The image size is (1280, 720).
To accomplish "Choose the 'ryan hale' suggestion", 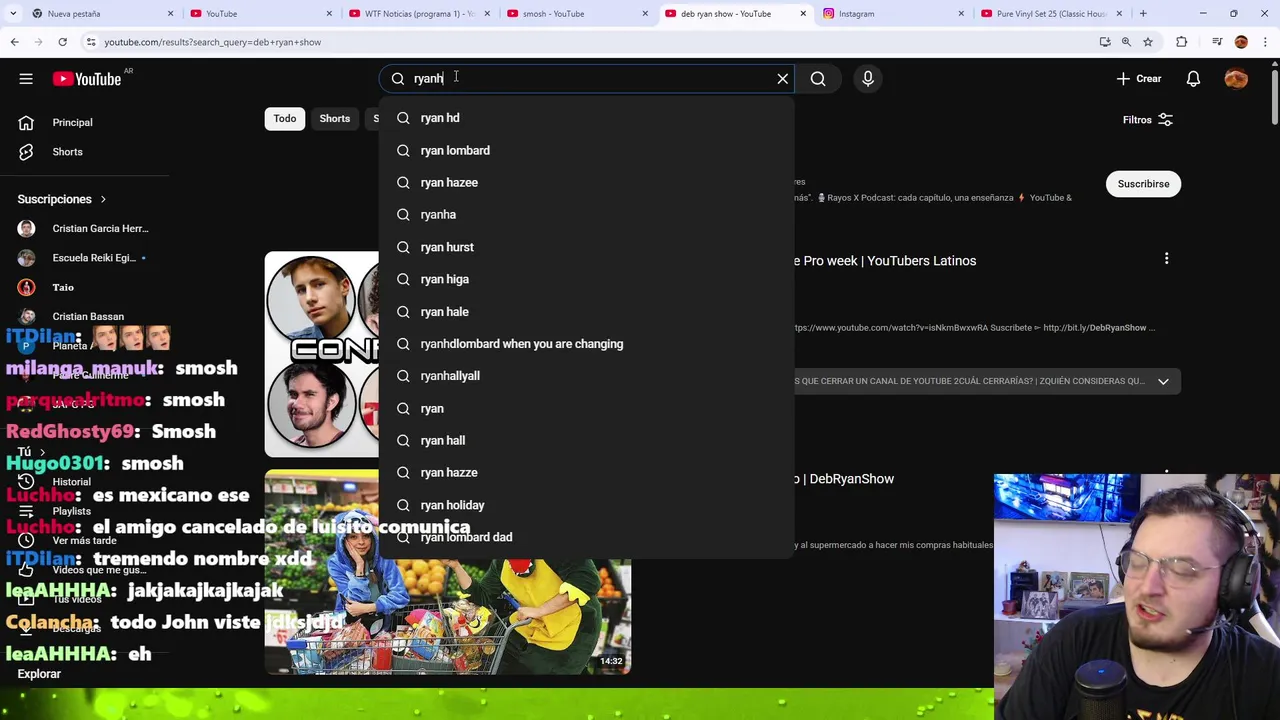I will pos(586,312).
